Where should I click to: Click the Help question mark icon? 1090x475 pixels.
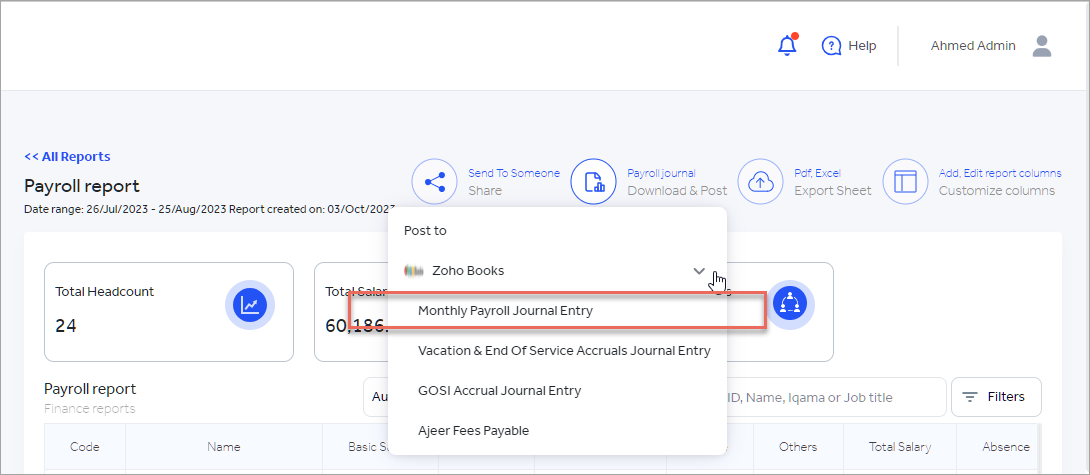831,46
